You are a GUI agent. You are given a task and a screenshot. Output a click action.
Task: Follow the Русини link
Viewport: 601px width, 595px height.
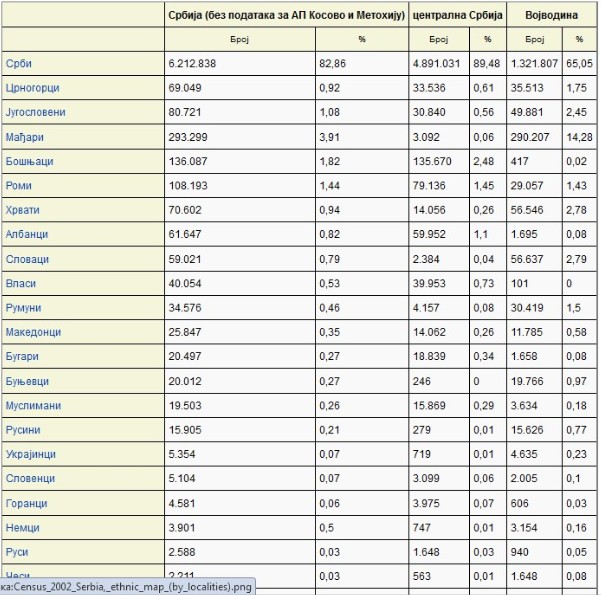pyautogui.click(x=23, y=430)
